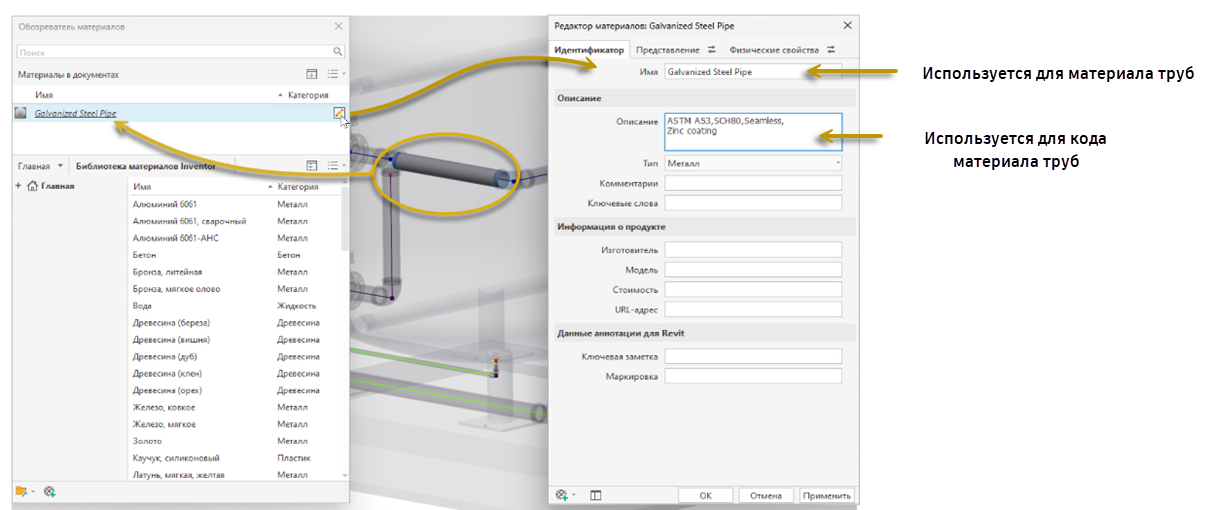The width and height of the screenshot is (1208, 510).
Task: Click the Изготовитель input field
Action: click(x=753, y=250)
